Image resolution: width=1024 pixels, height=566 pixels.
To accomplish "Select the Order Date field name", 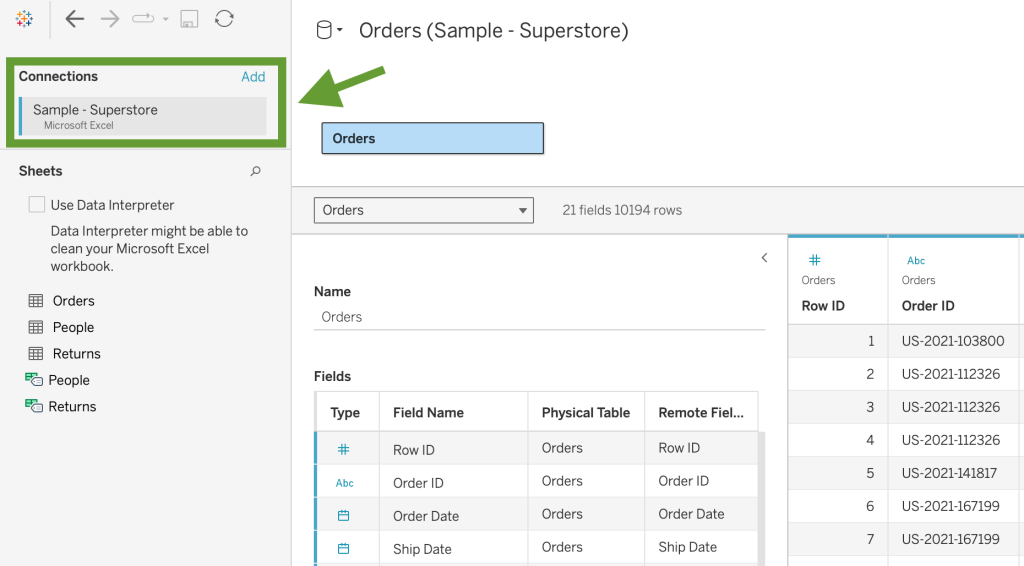I will tap(426, 516).
